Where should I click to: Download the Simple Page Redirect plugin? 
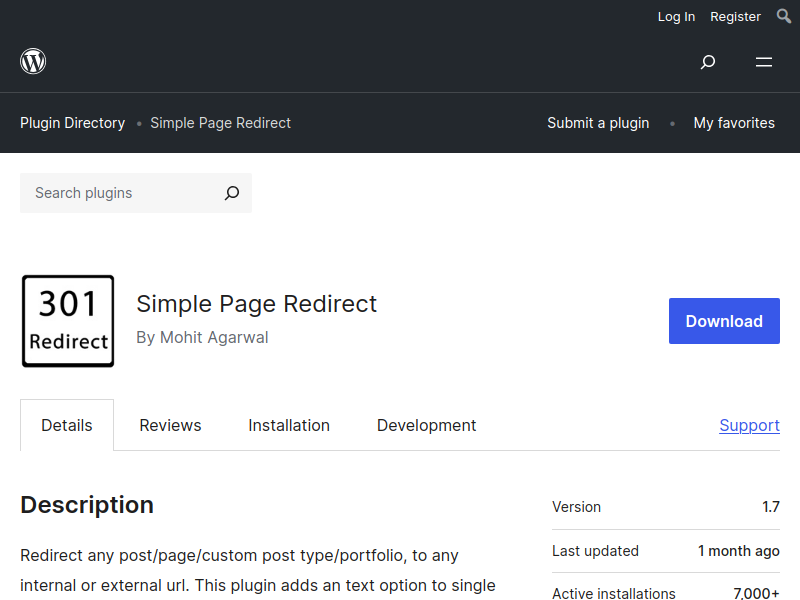pyautogui.click(x=724, y=321)
